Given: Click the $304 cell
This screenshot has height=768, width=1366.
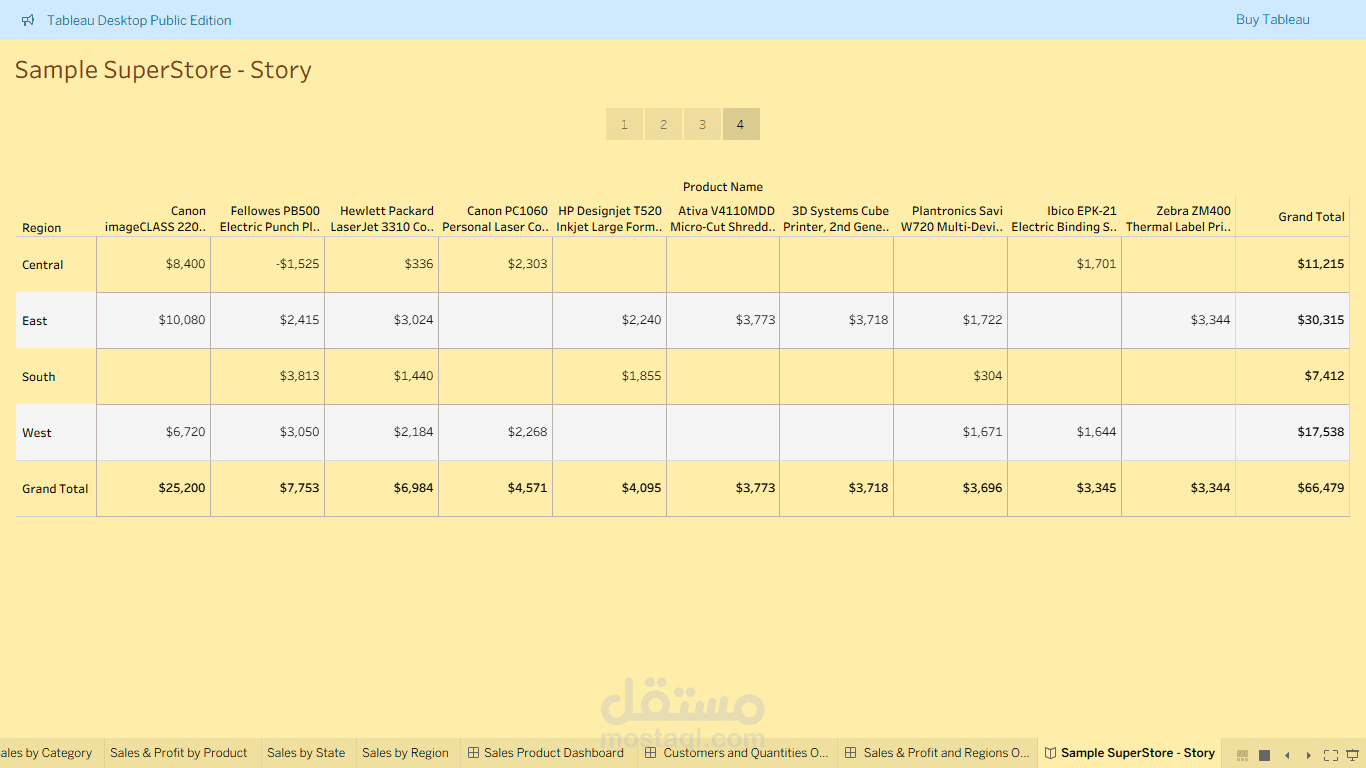Looking at the screenshot, I should click(951, 376).
